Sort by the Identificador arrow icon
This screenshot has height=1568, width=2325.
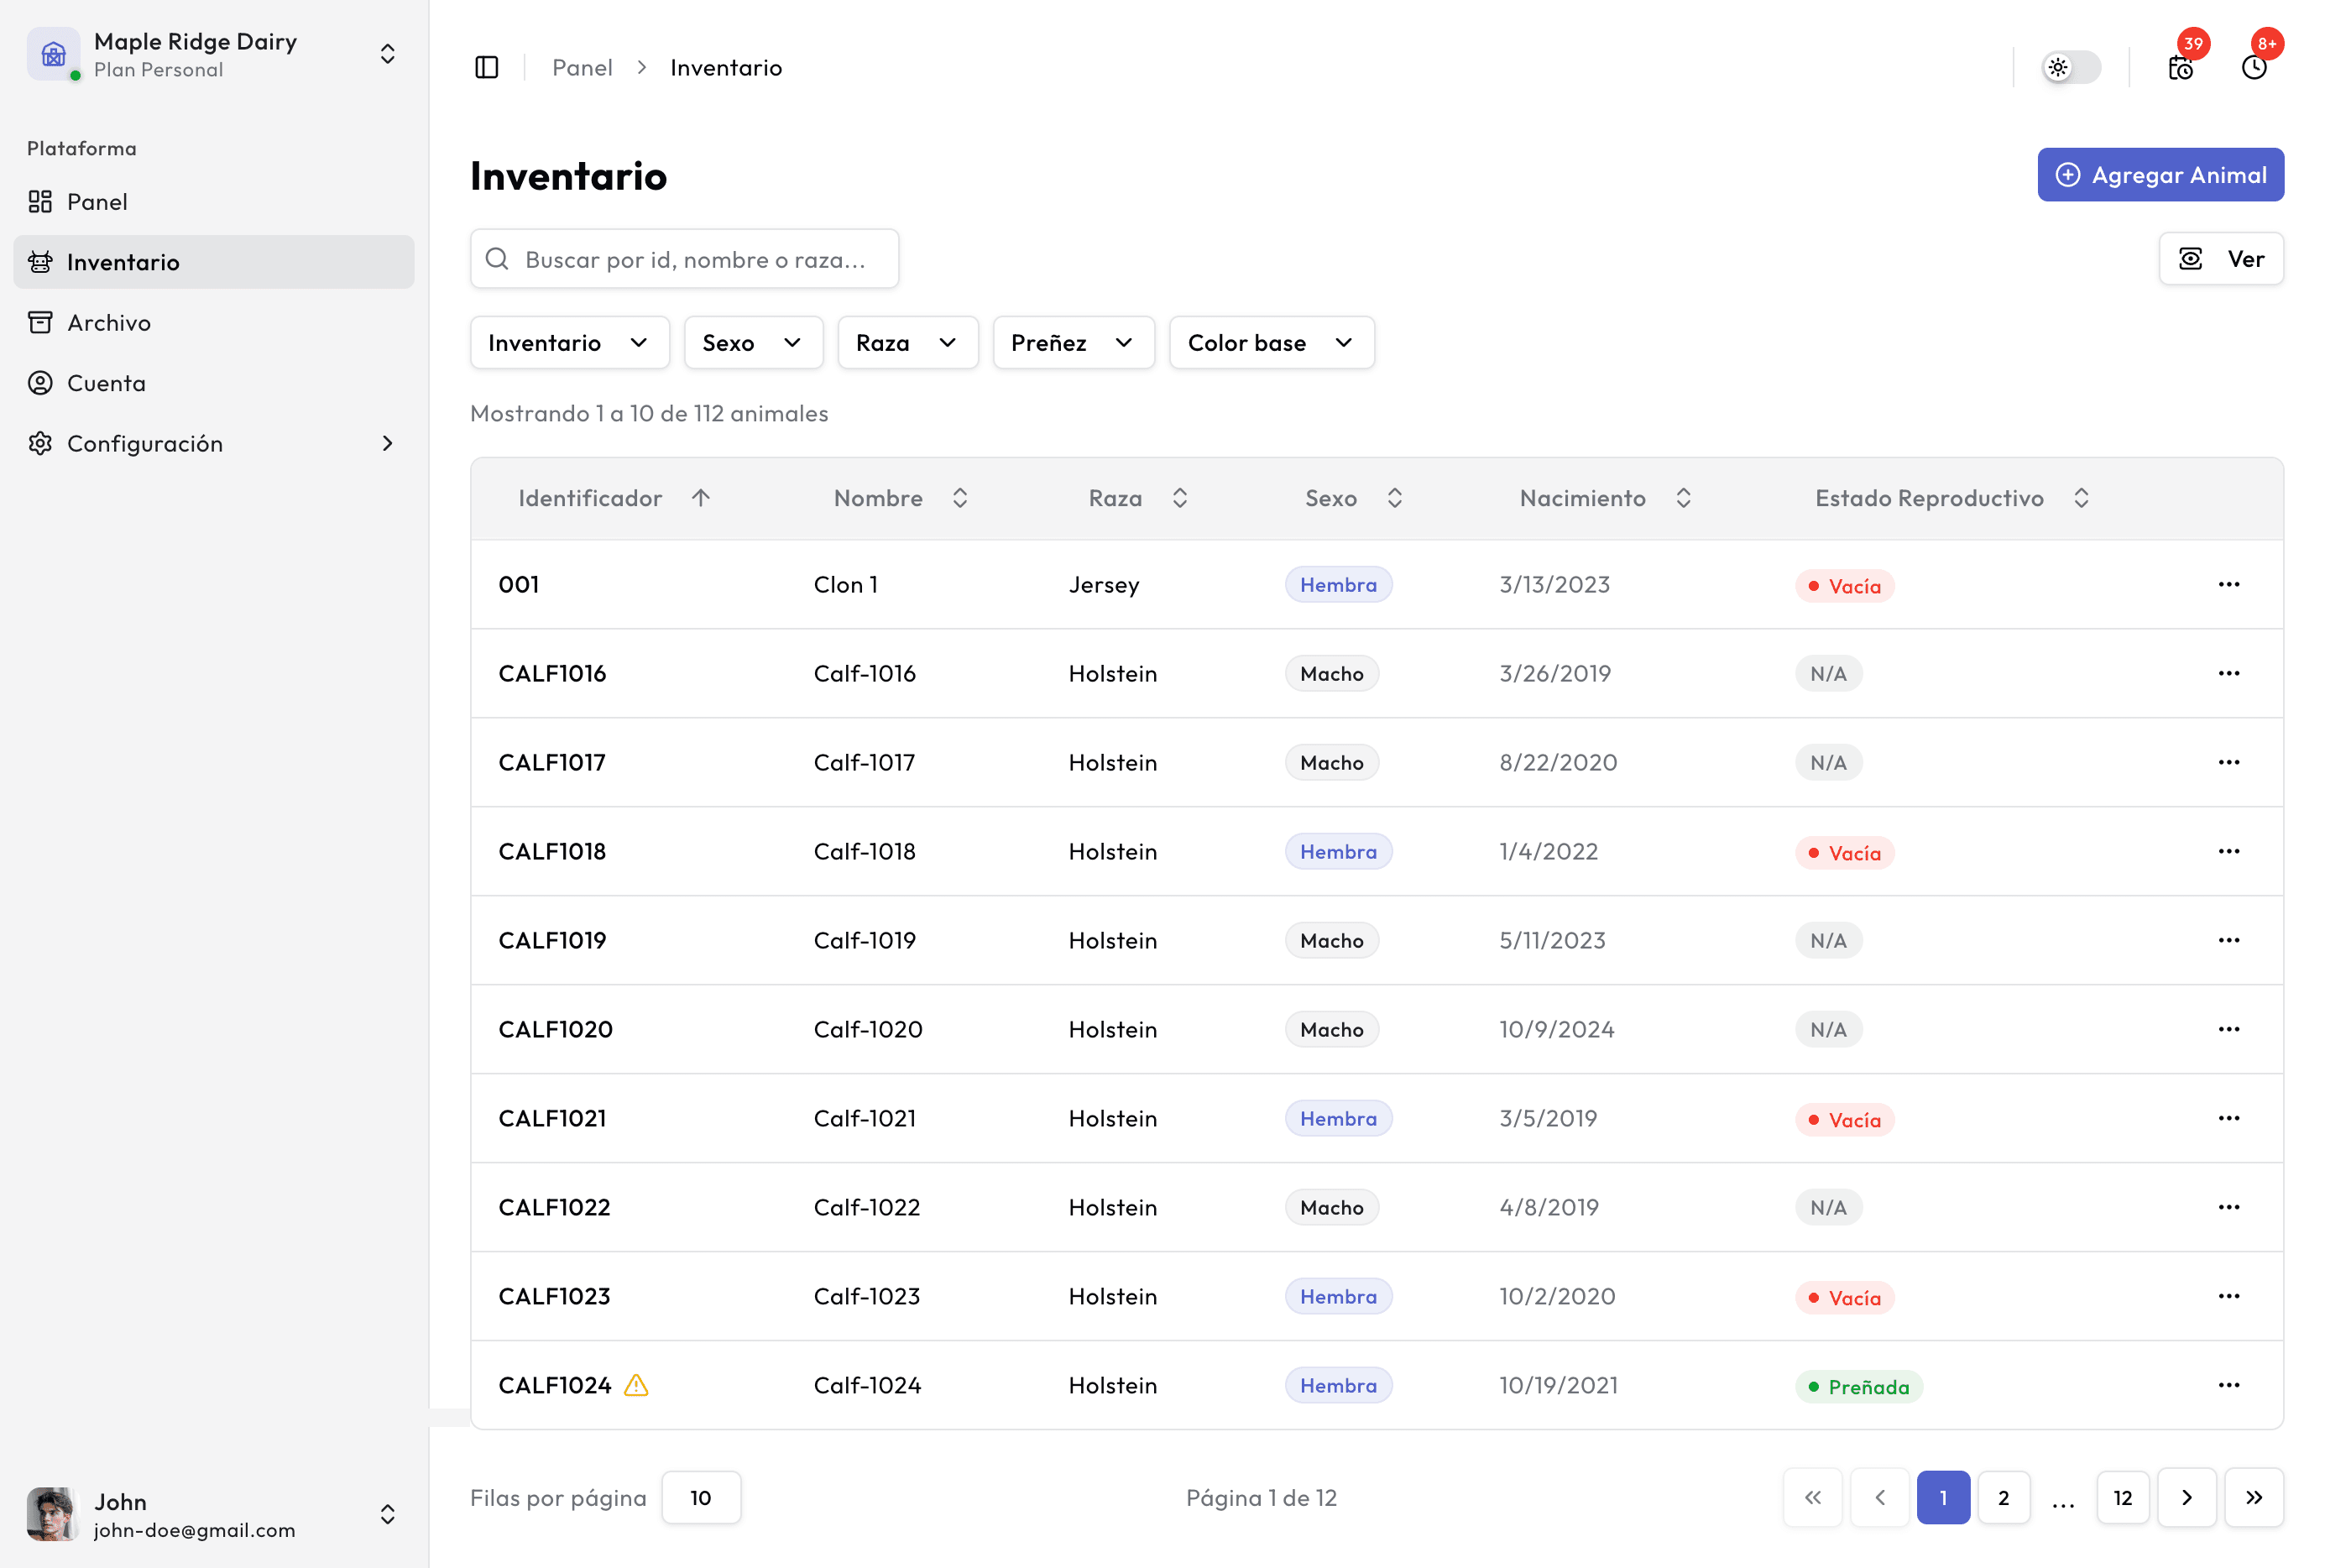coord(700,498)
